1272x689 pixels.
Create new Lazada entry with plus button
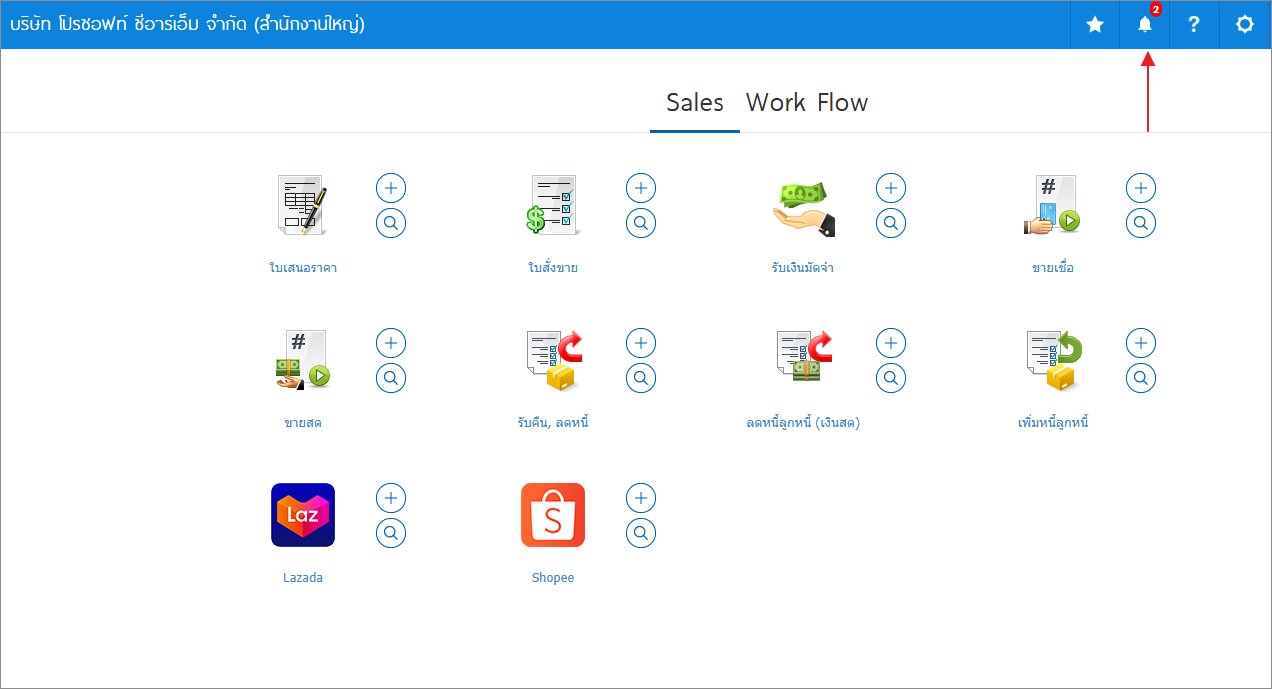click(391, 498)
